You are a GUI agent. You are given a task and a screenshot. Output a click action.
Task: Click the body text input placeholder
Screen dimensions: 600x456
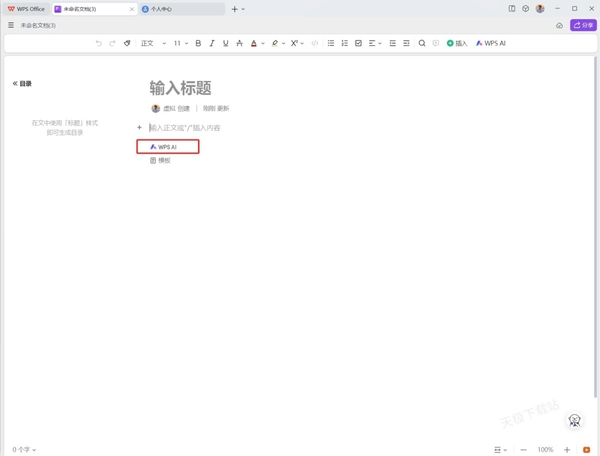click(x=184, y=128)
